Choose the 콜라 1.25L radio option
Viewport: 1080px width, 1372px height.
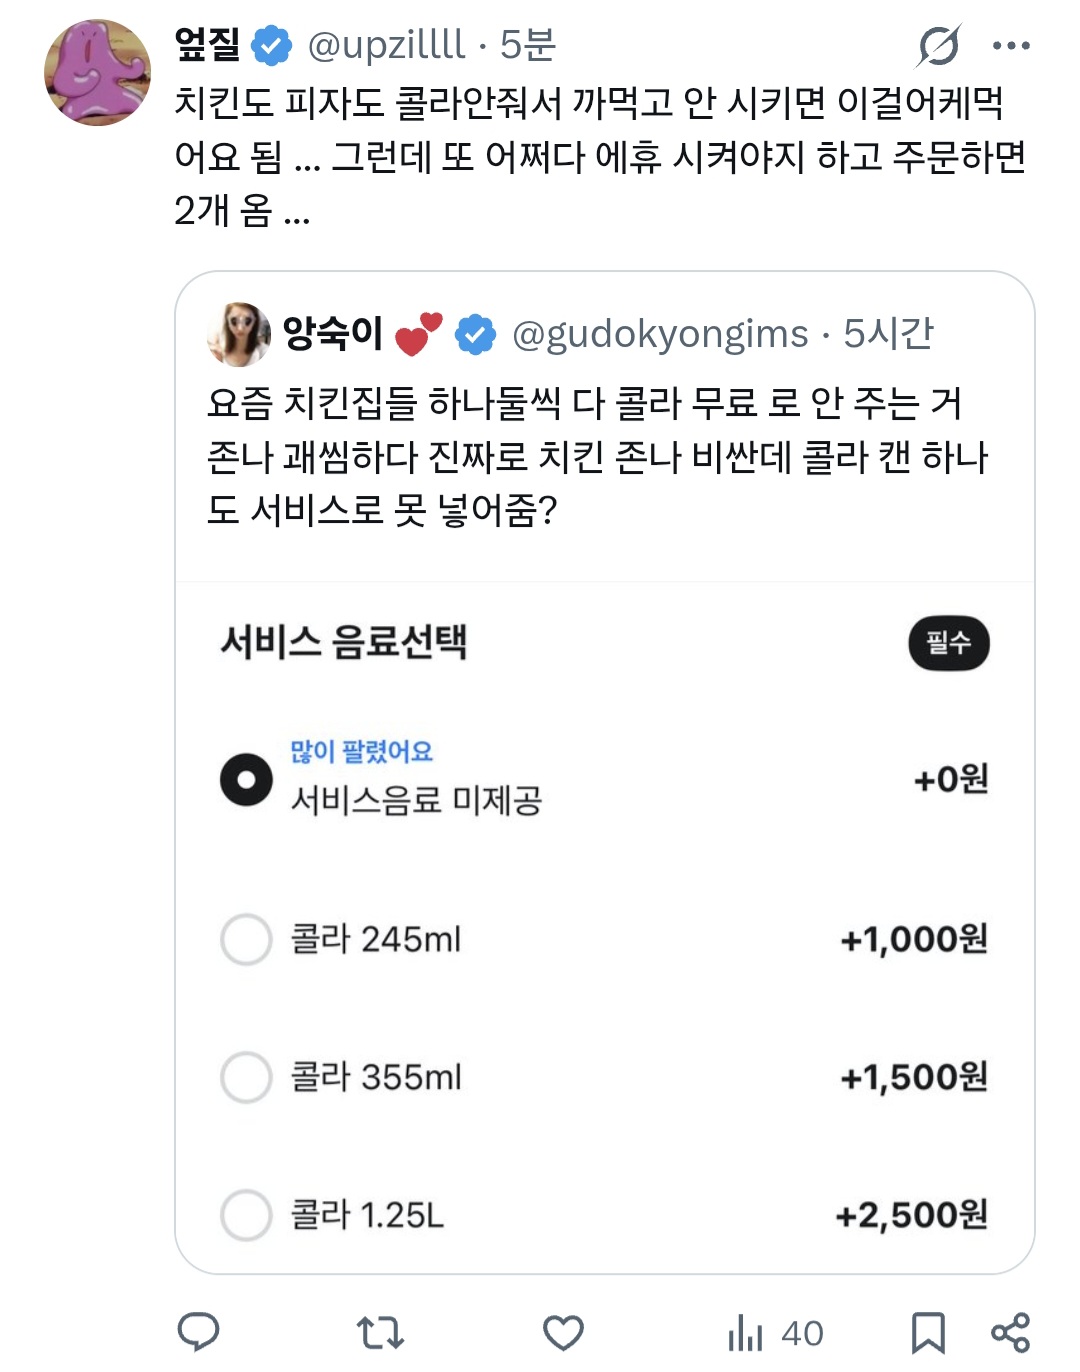point(246,1215)
